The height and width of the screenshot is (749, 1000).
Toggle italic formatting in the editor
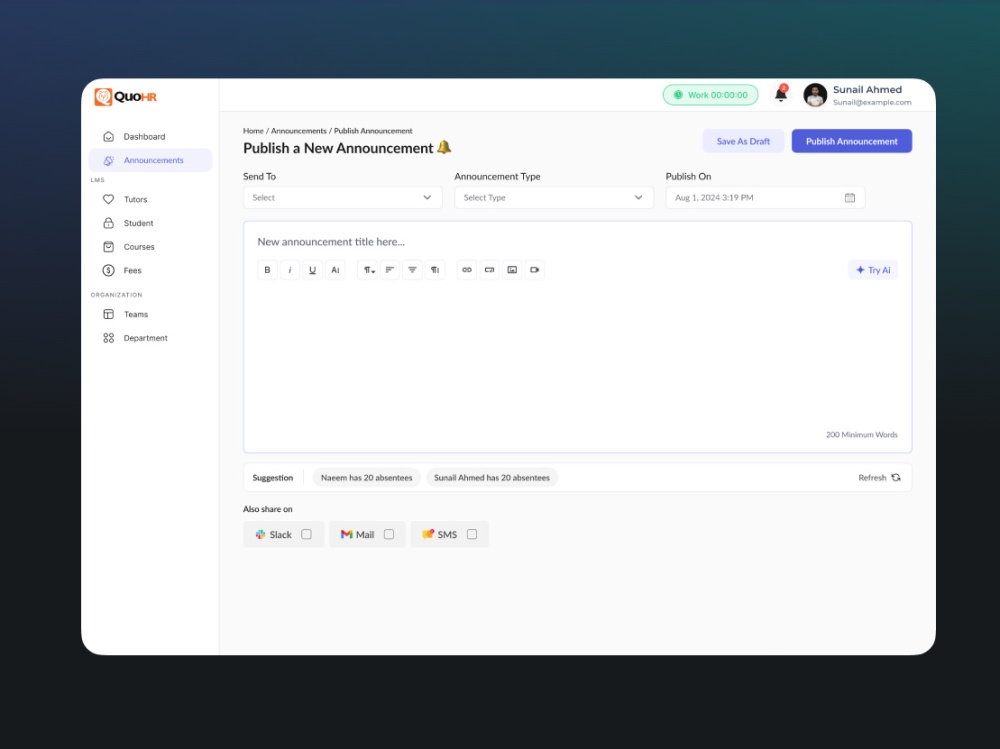pyautogui.click(x=290, y=270)
